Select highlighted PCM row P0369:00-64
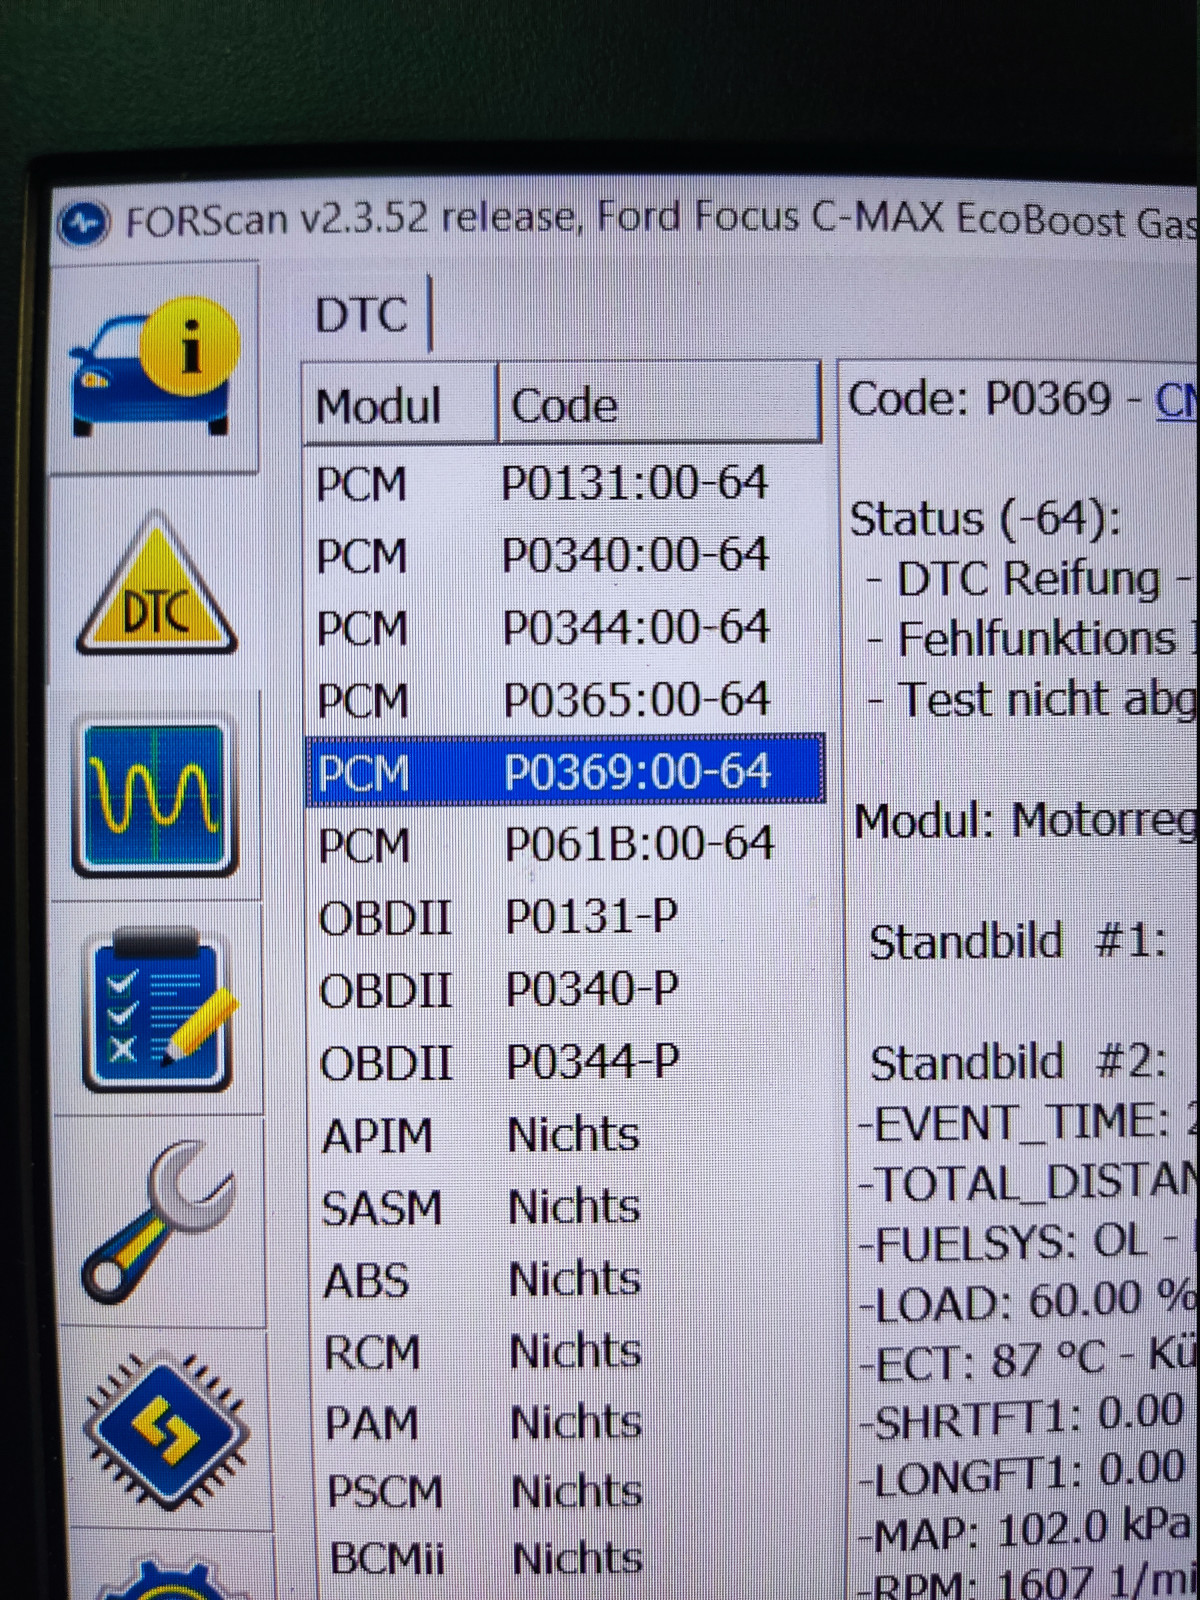1200x1600 pixels. pos(565,770)
